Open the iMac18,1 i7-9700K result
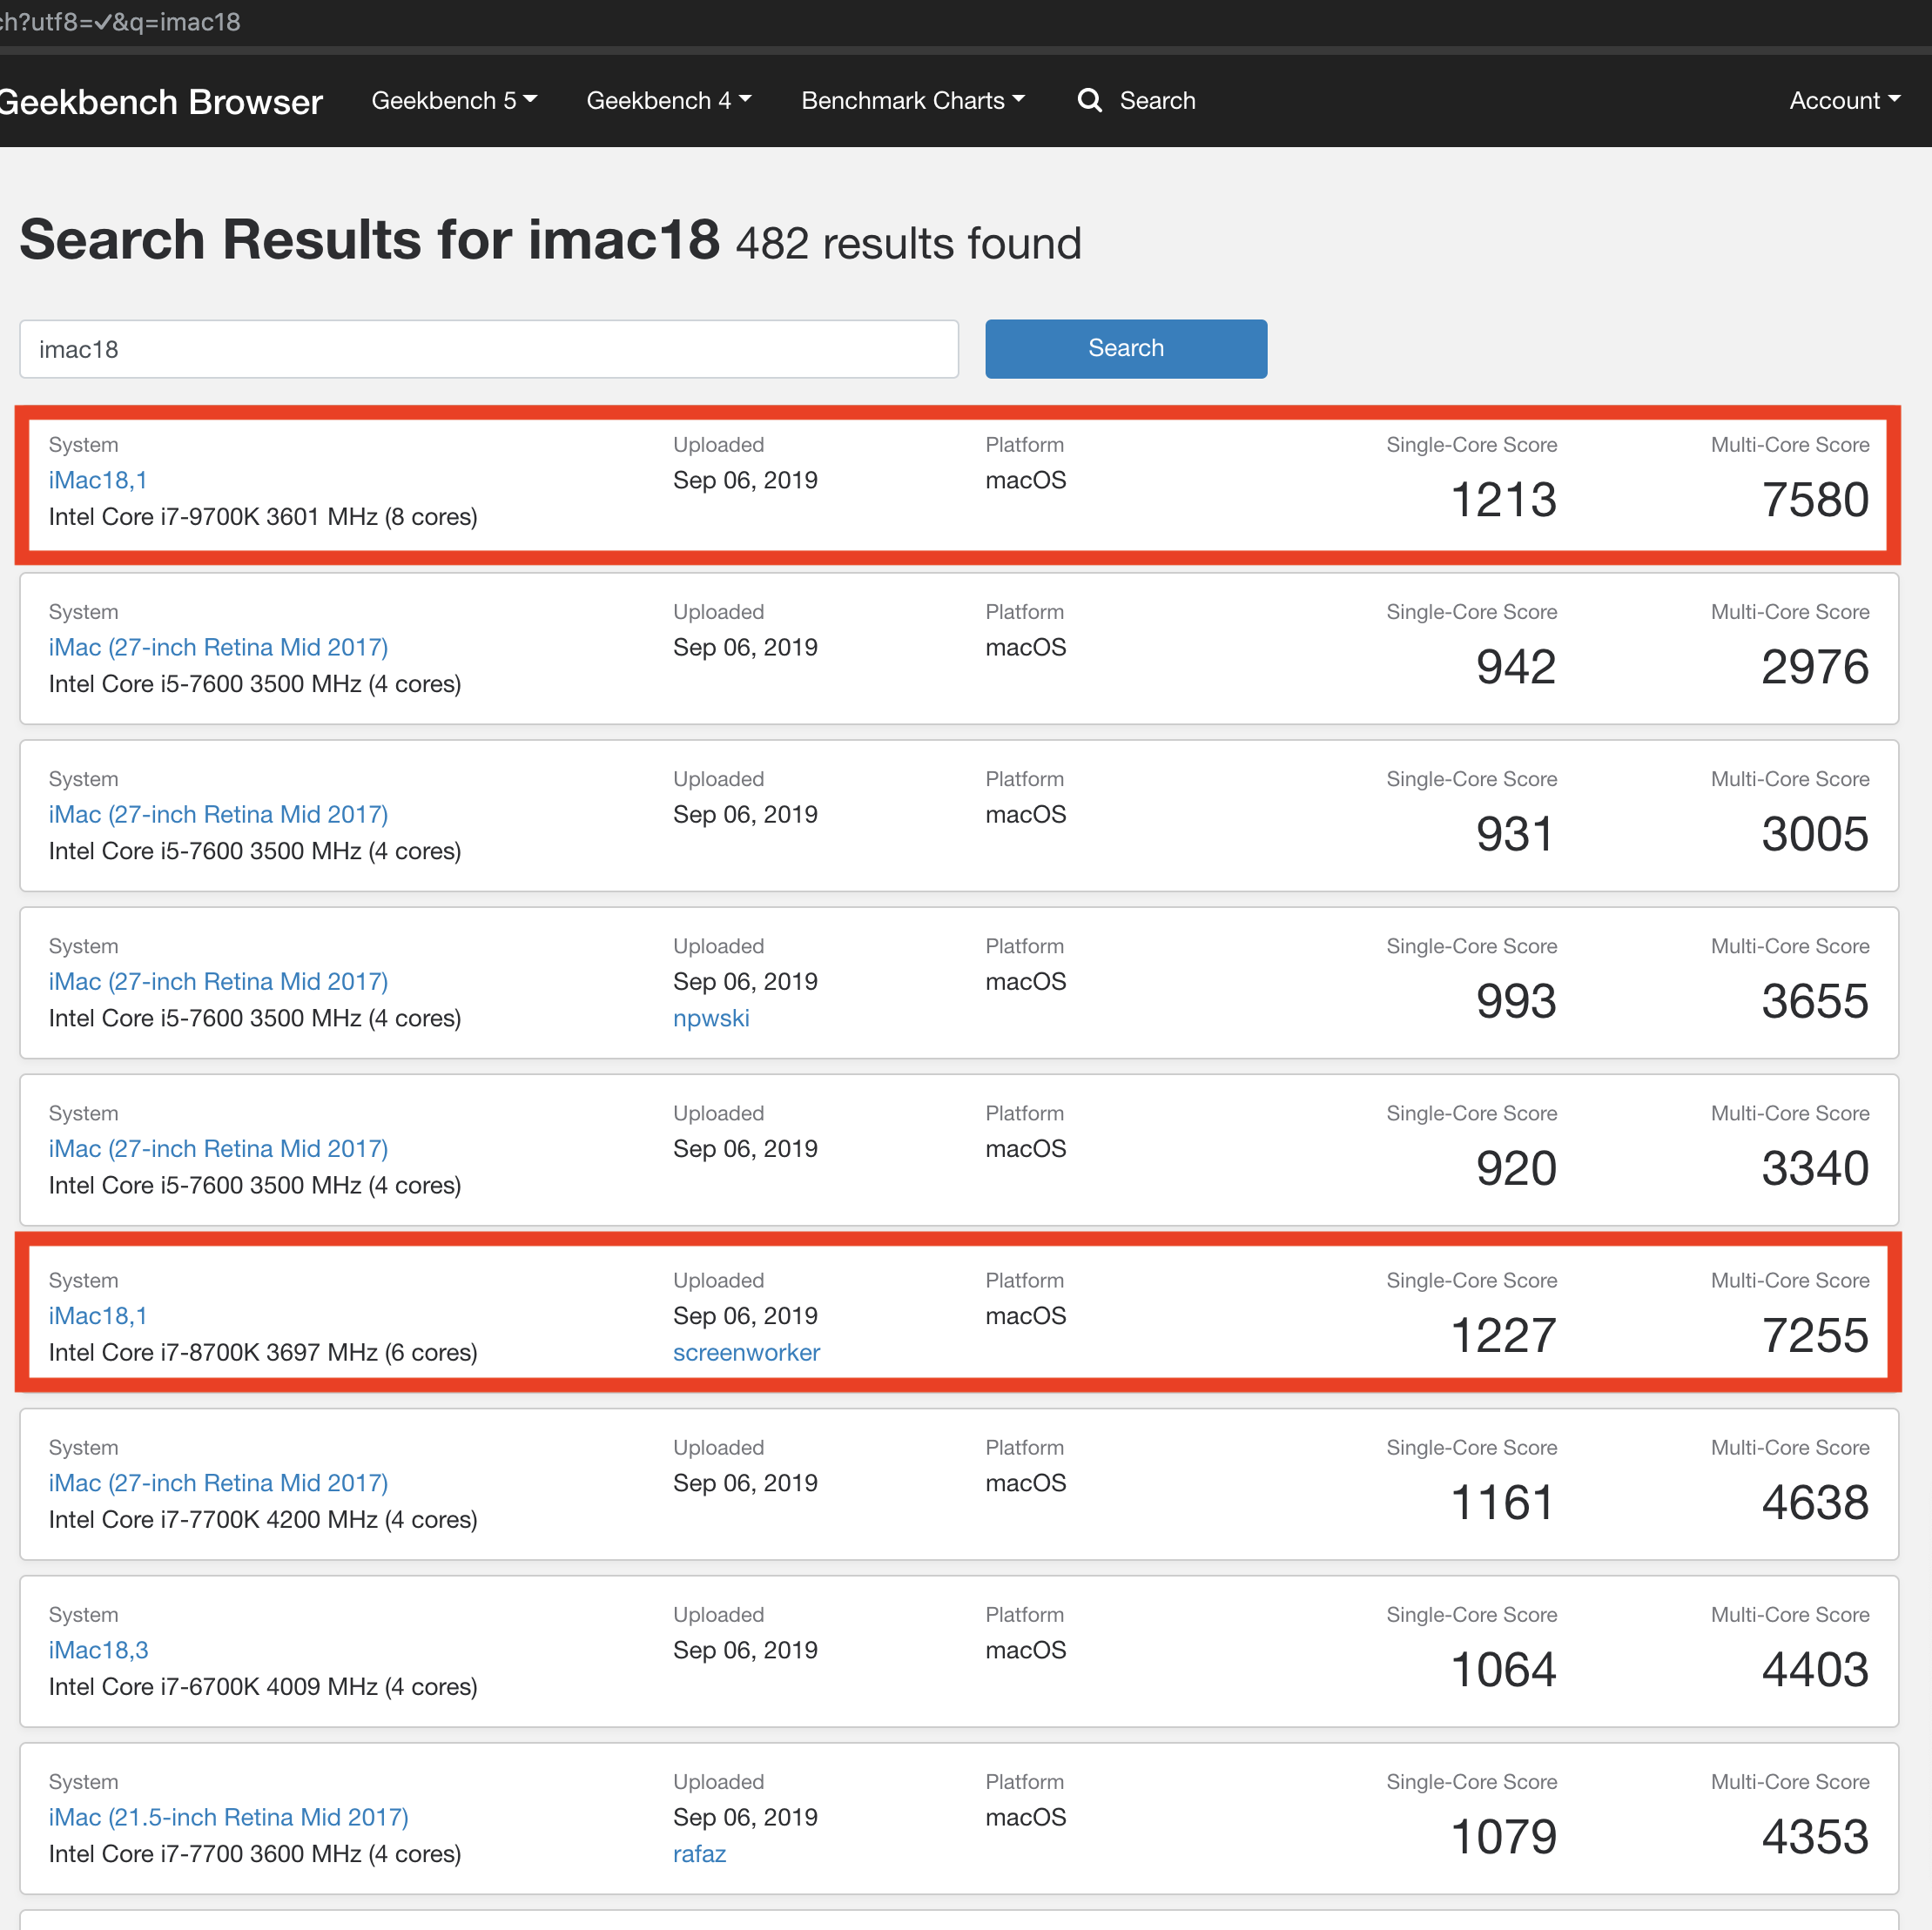1932x1930 pixels. tap(98, 480)
